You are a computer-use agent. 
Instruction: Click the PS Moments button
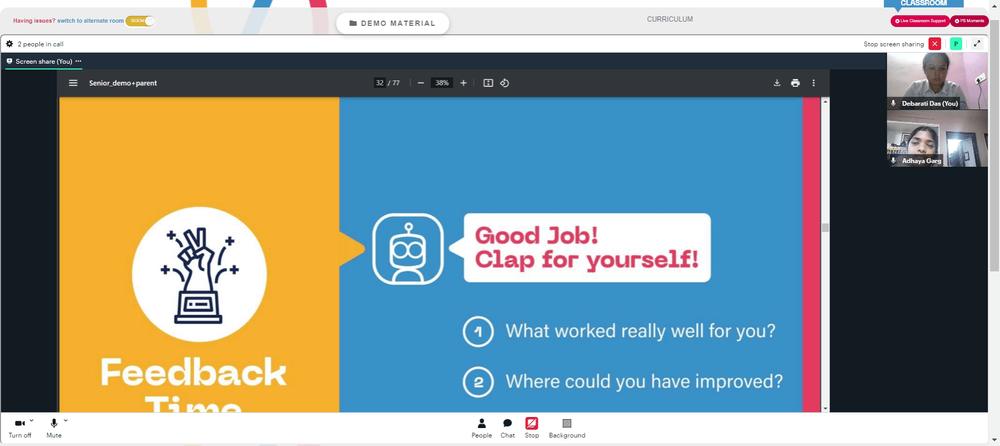click(x=969, y=21)
